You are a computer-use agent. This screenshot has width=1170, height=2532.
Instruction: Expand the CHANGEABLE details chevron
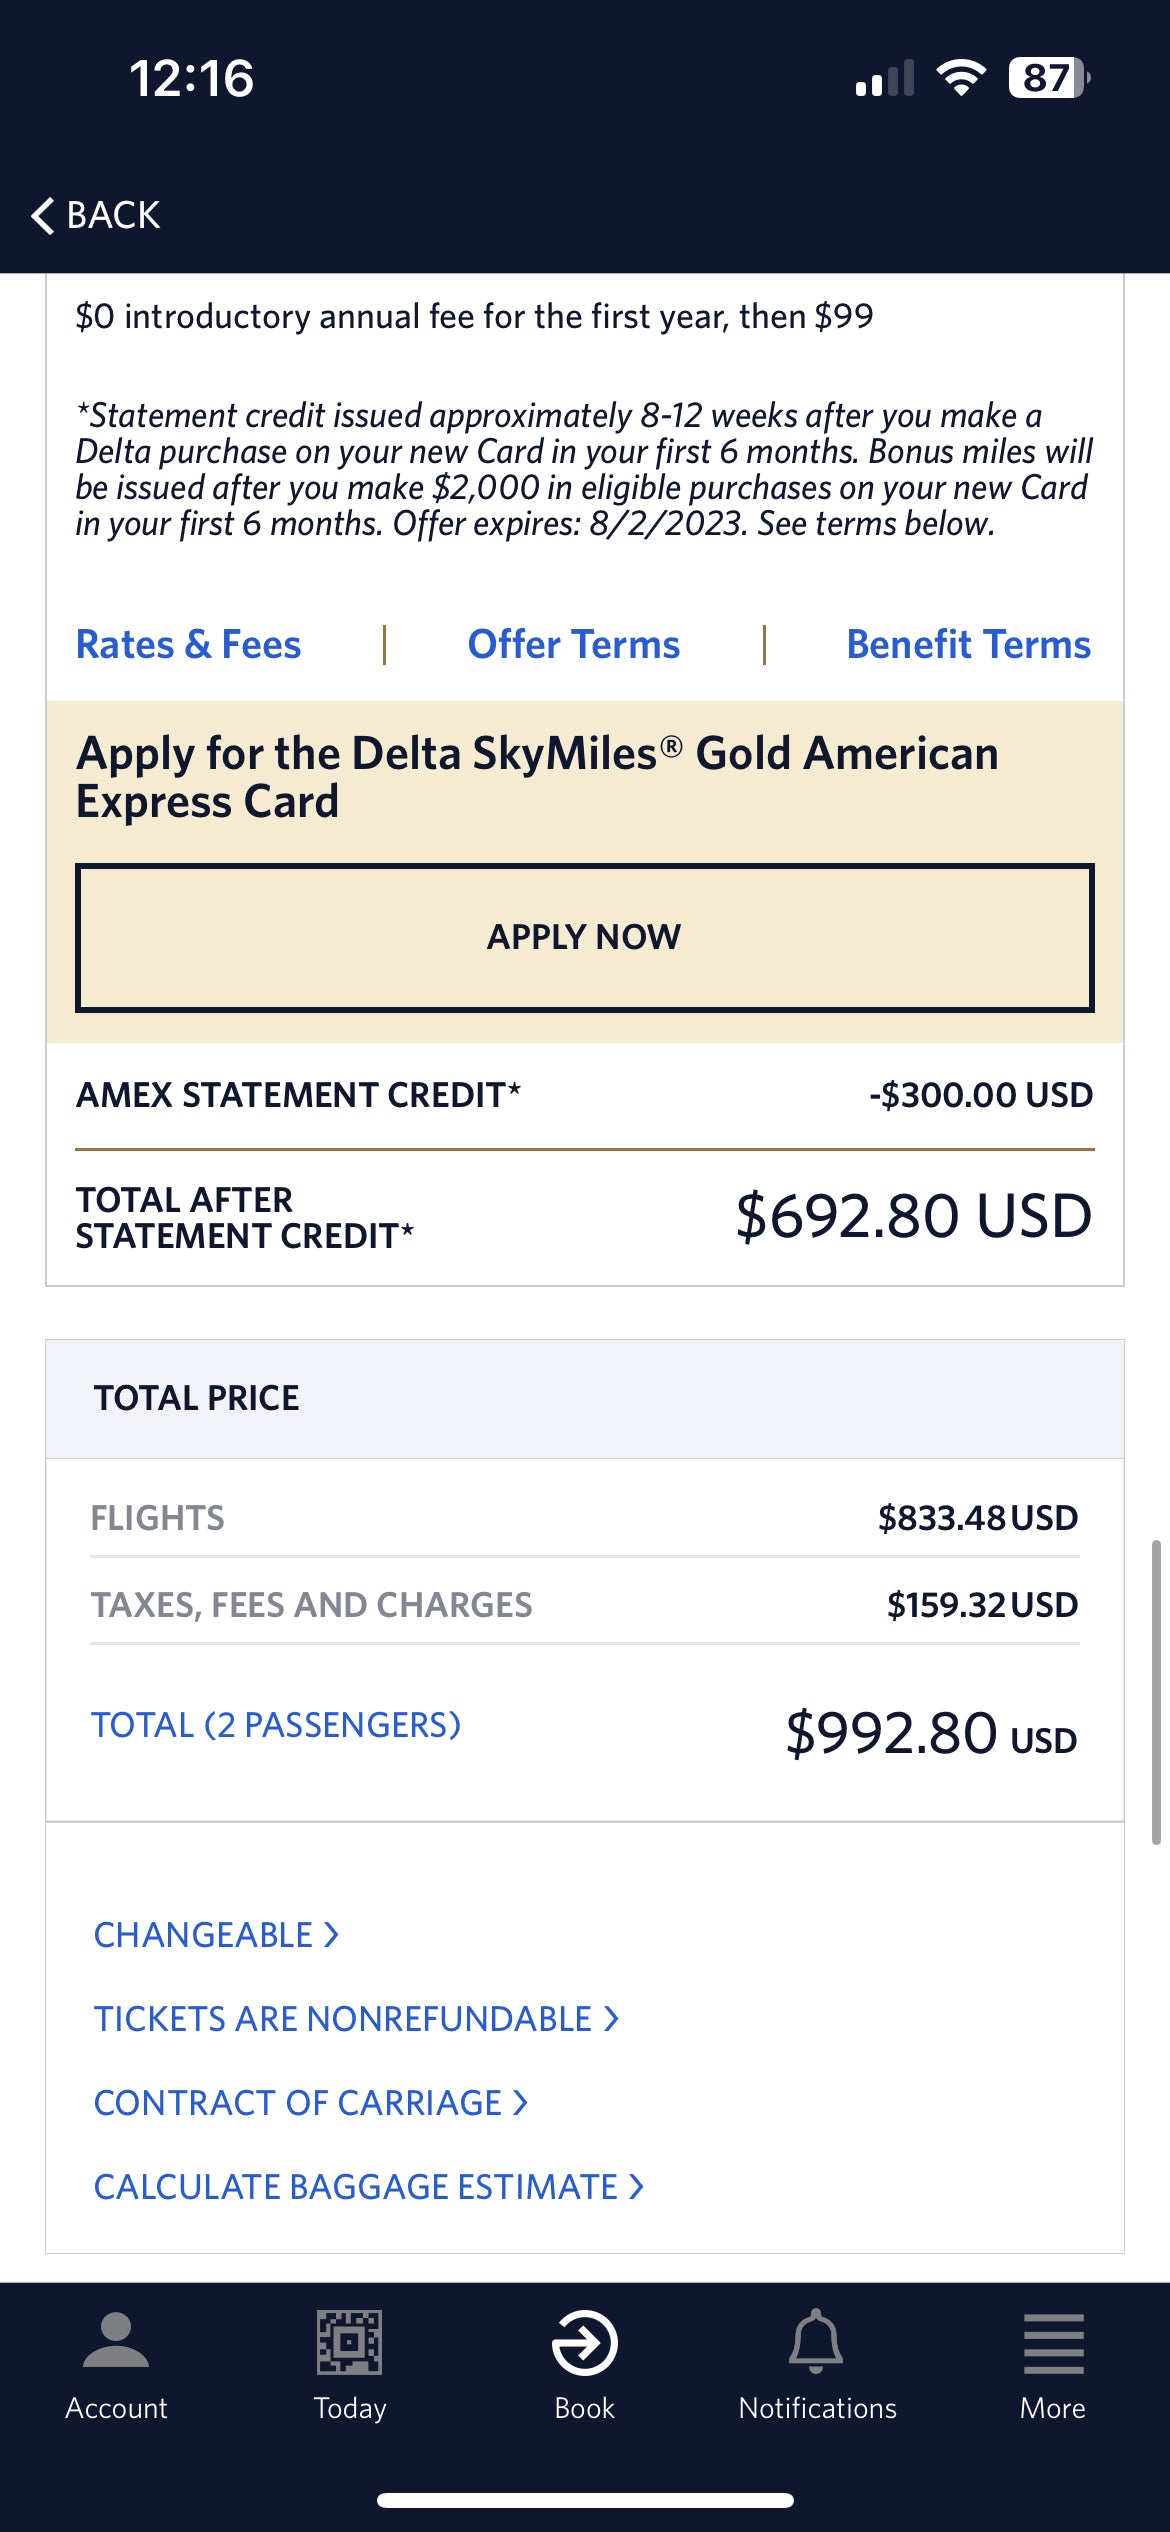(331, 1935)
